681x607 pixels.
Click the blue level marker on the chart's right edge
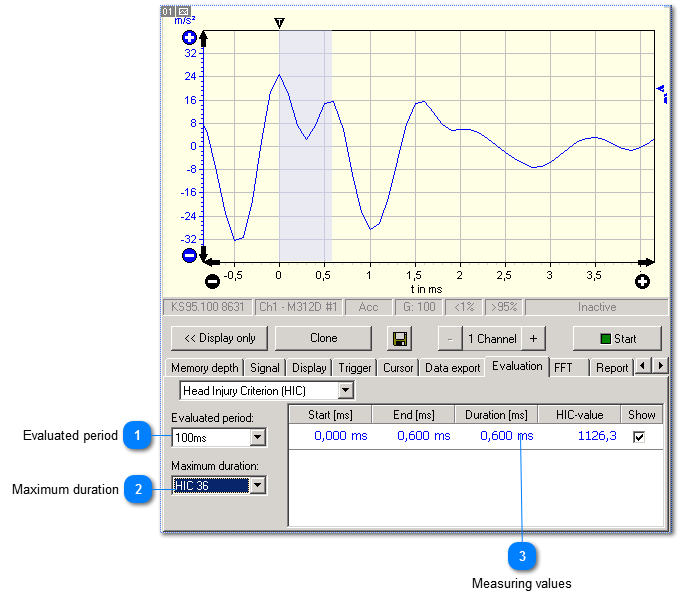pyautogui.click(x=661, y=92)
